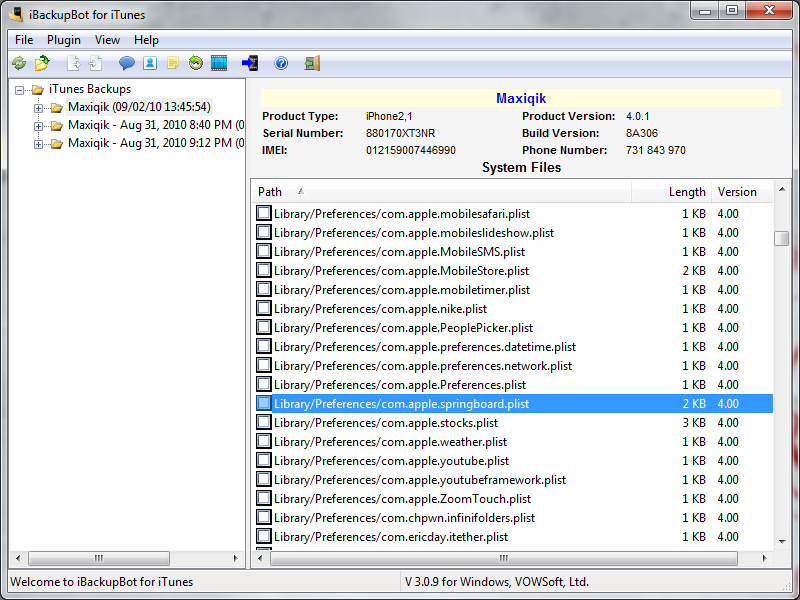Click the Restore to iPhone icon
This screenshot has width=800, height=600.
point(250,63)
